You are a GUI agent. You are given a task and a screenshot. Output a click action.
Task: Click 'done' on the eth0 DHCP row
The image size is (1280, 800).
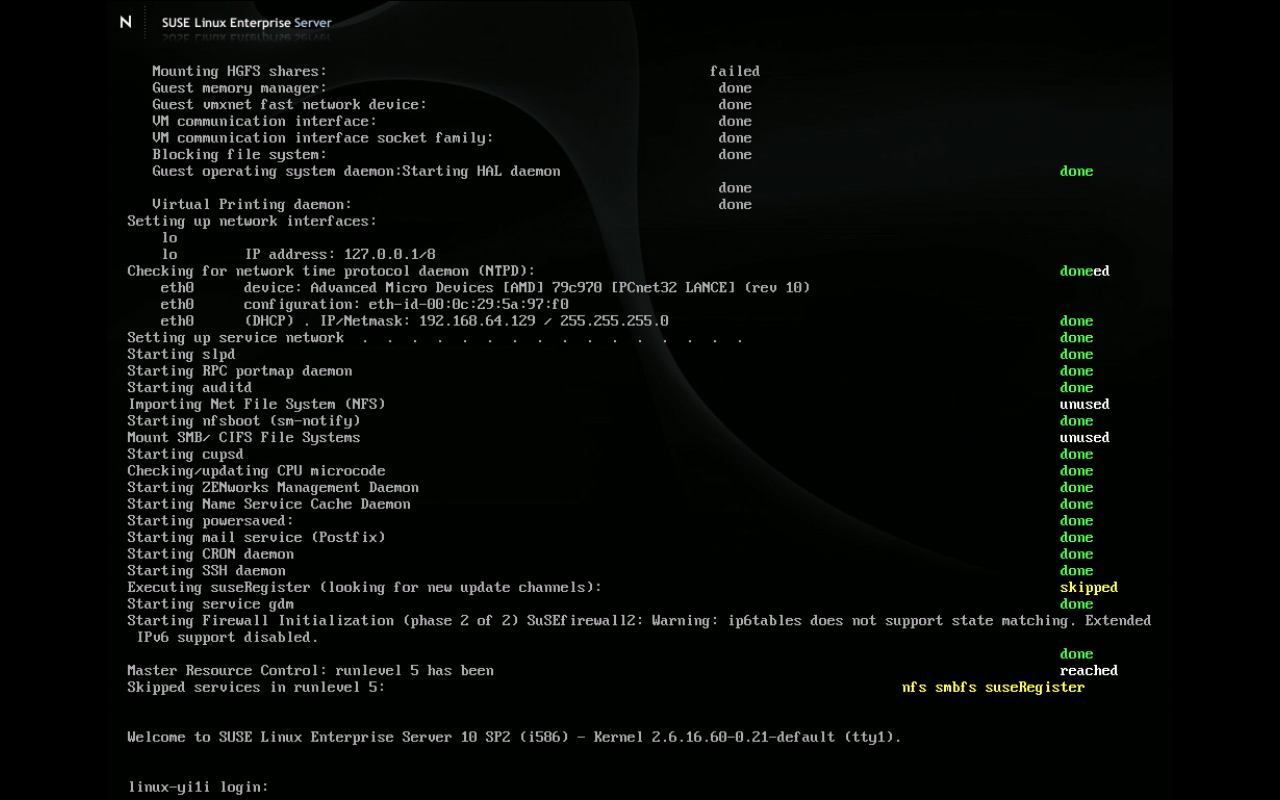(1076, 321)
